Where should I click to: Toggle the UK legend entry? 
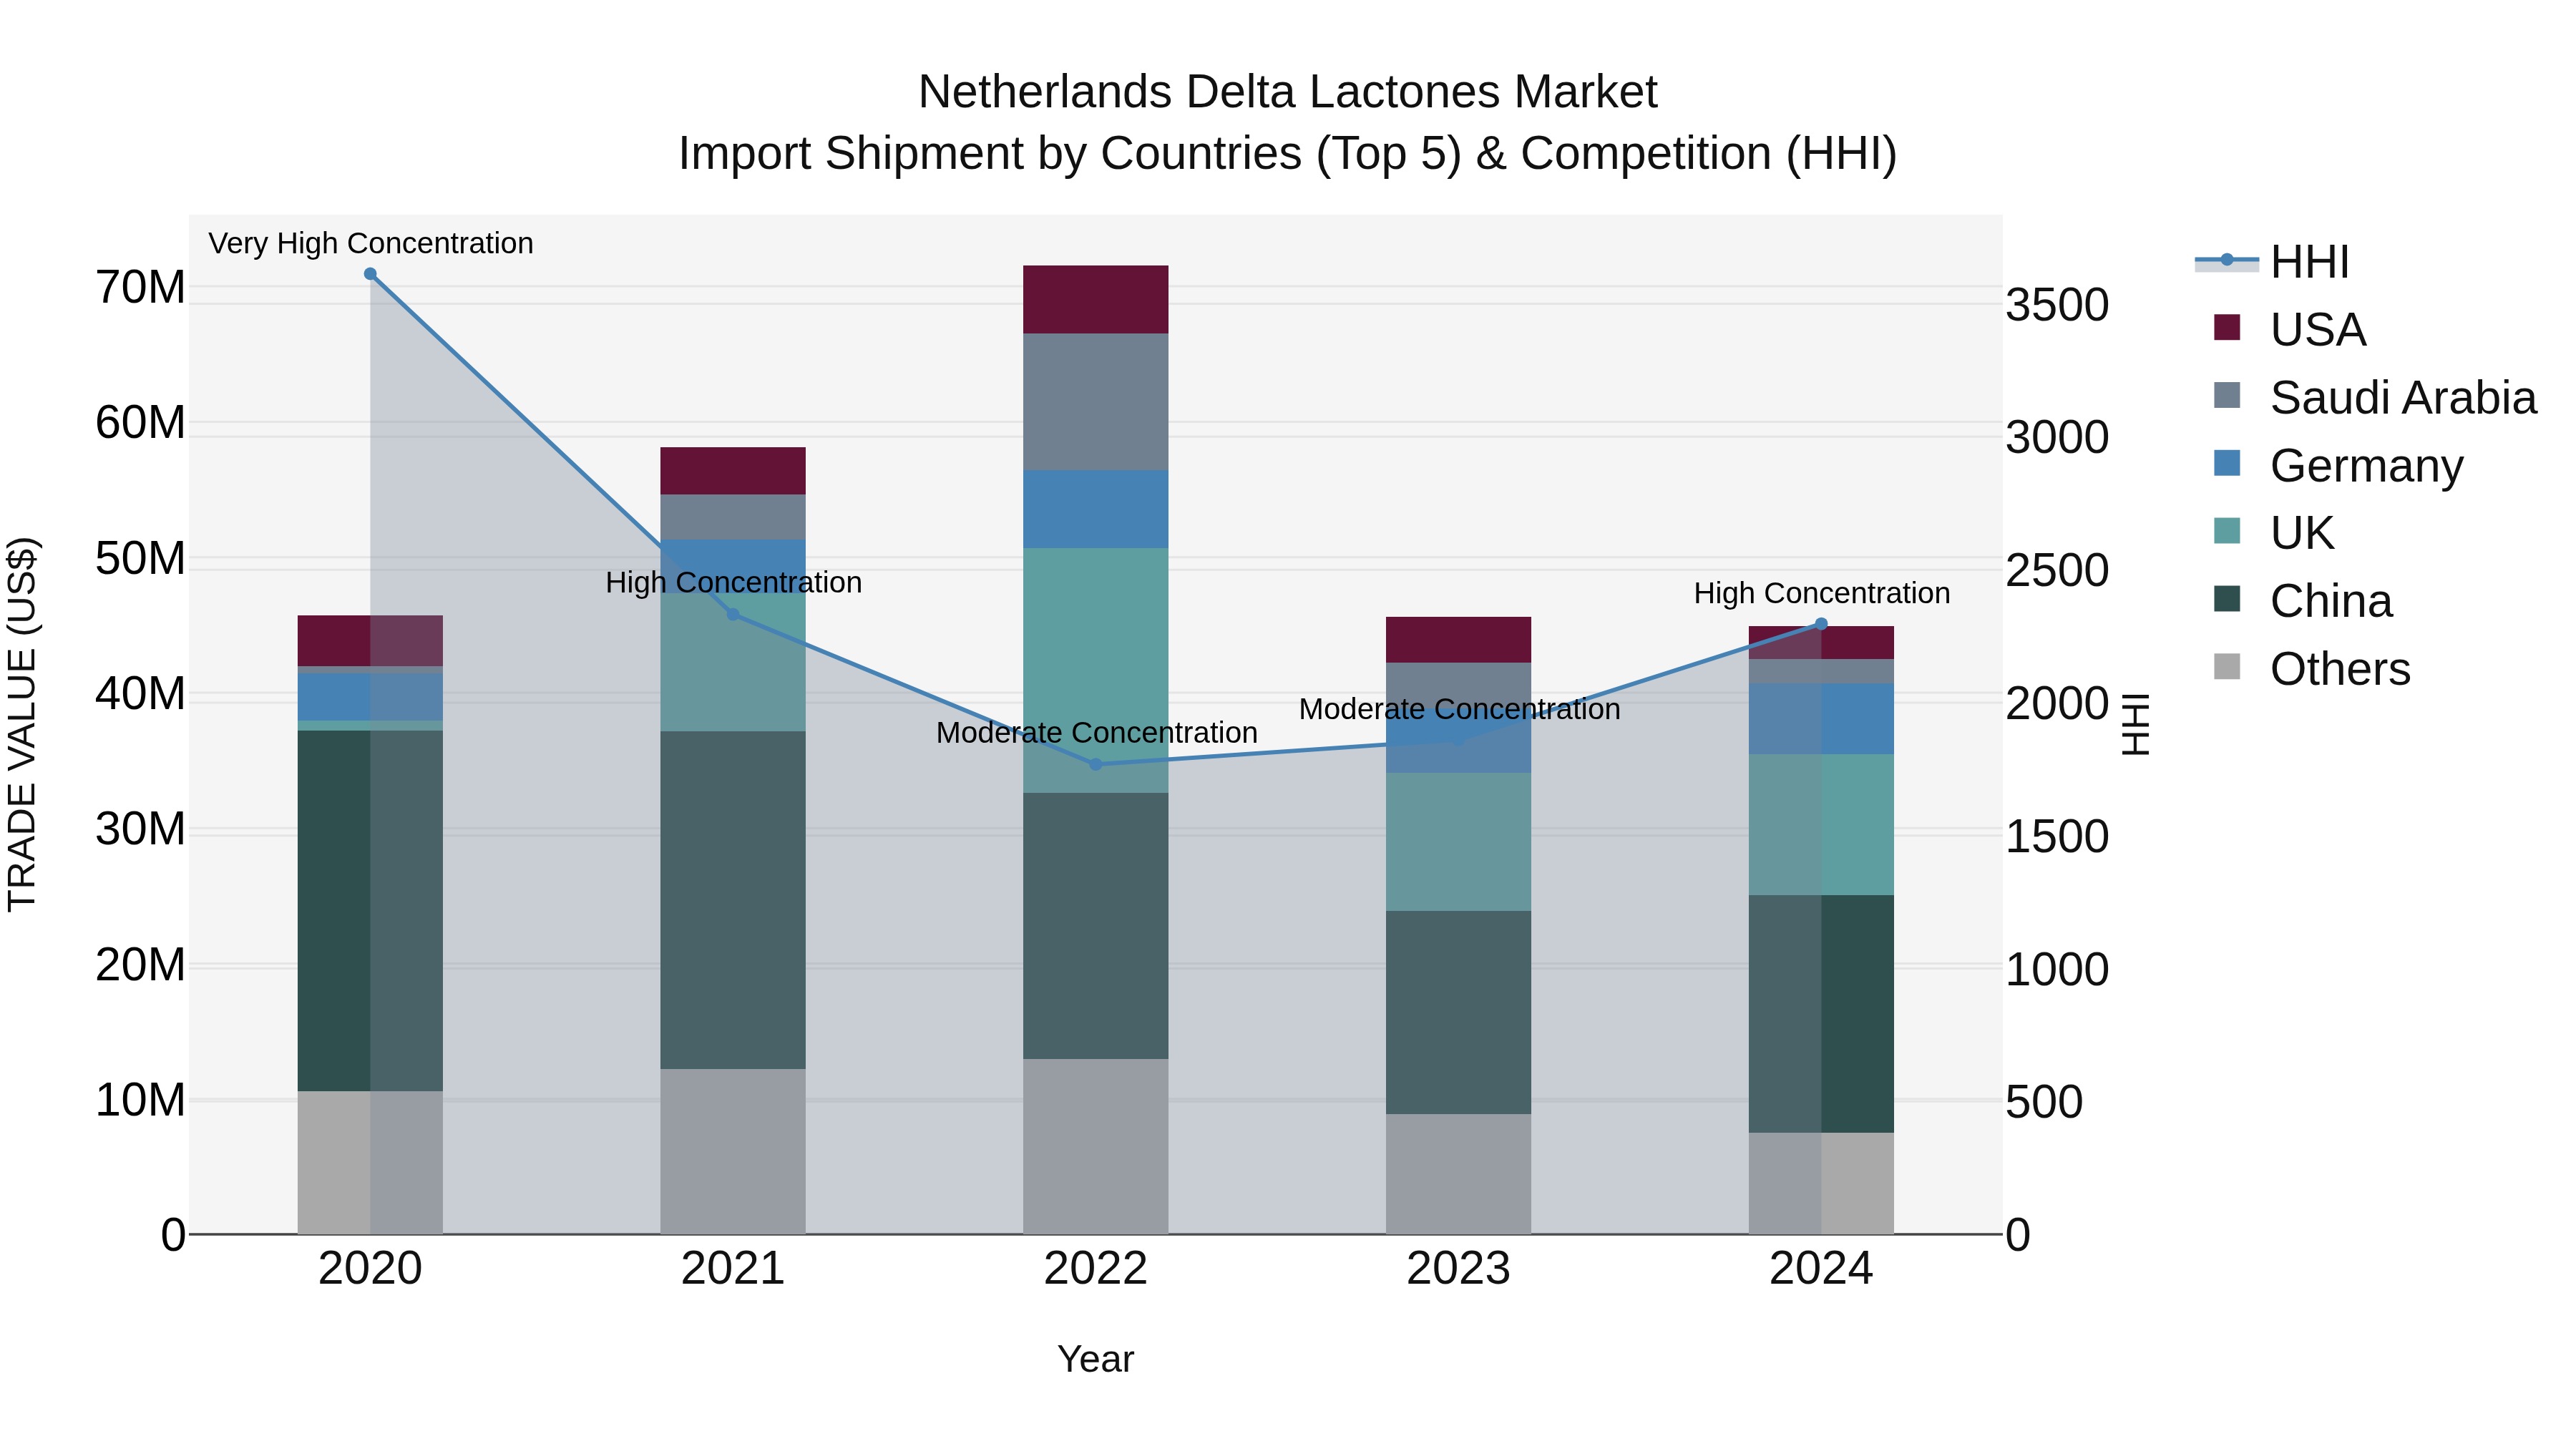[x=2274, y=533]
